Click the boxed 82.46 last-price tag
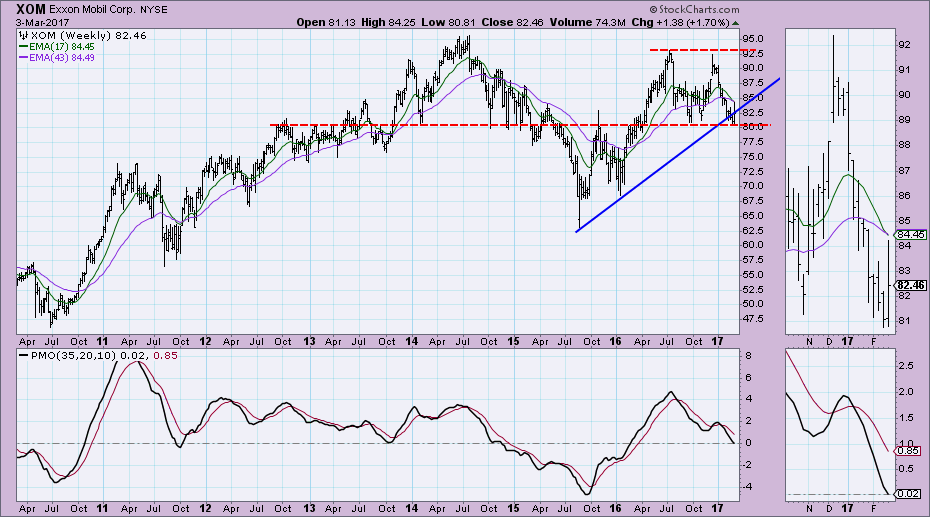 click(x=913, y=284)
